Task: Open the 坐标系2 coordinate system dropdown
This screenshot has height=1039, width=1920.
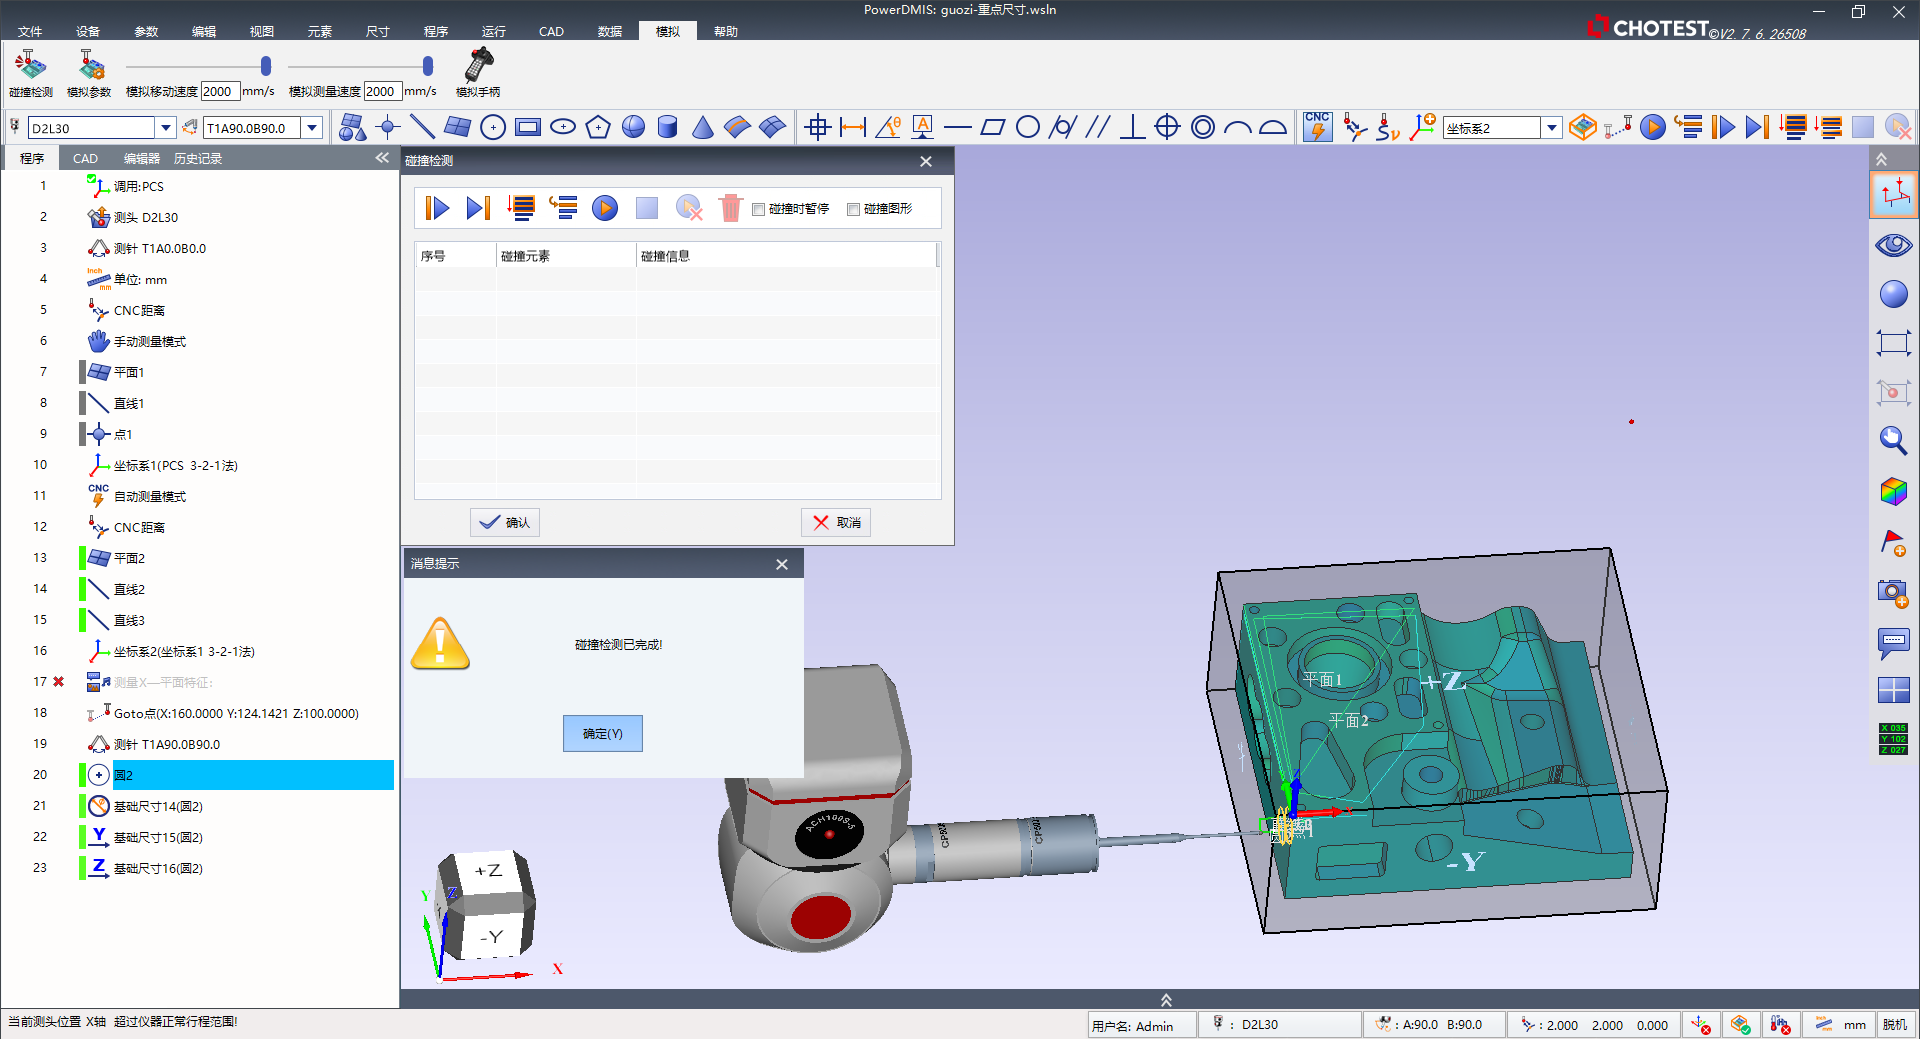Action: (x=1551, y=128)
